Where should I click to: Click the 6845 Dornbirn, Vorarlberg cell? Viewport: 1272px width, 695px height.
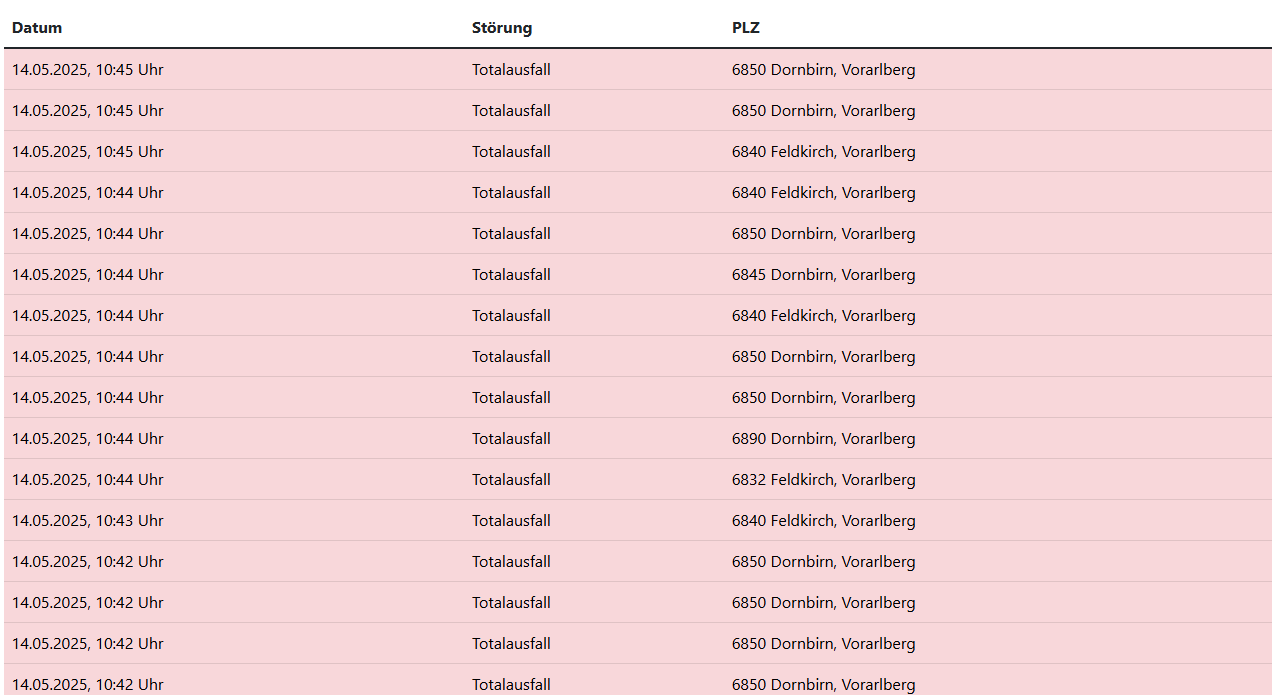823,275
